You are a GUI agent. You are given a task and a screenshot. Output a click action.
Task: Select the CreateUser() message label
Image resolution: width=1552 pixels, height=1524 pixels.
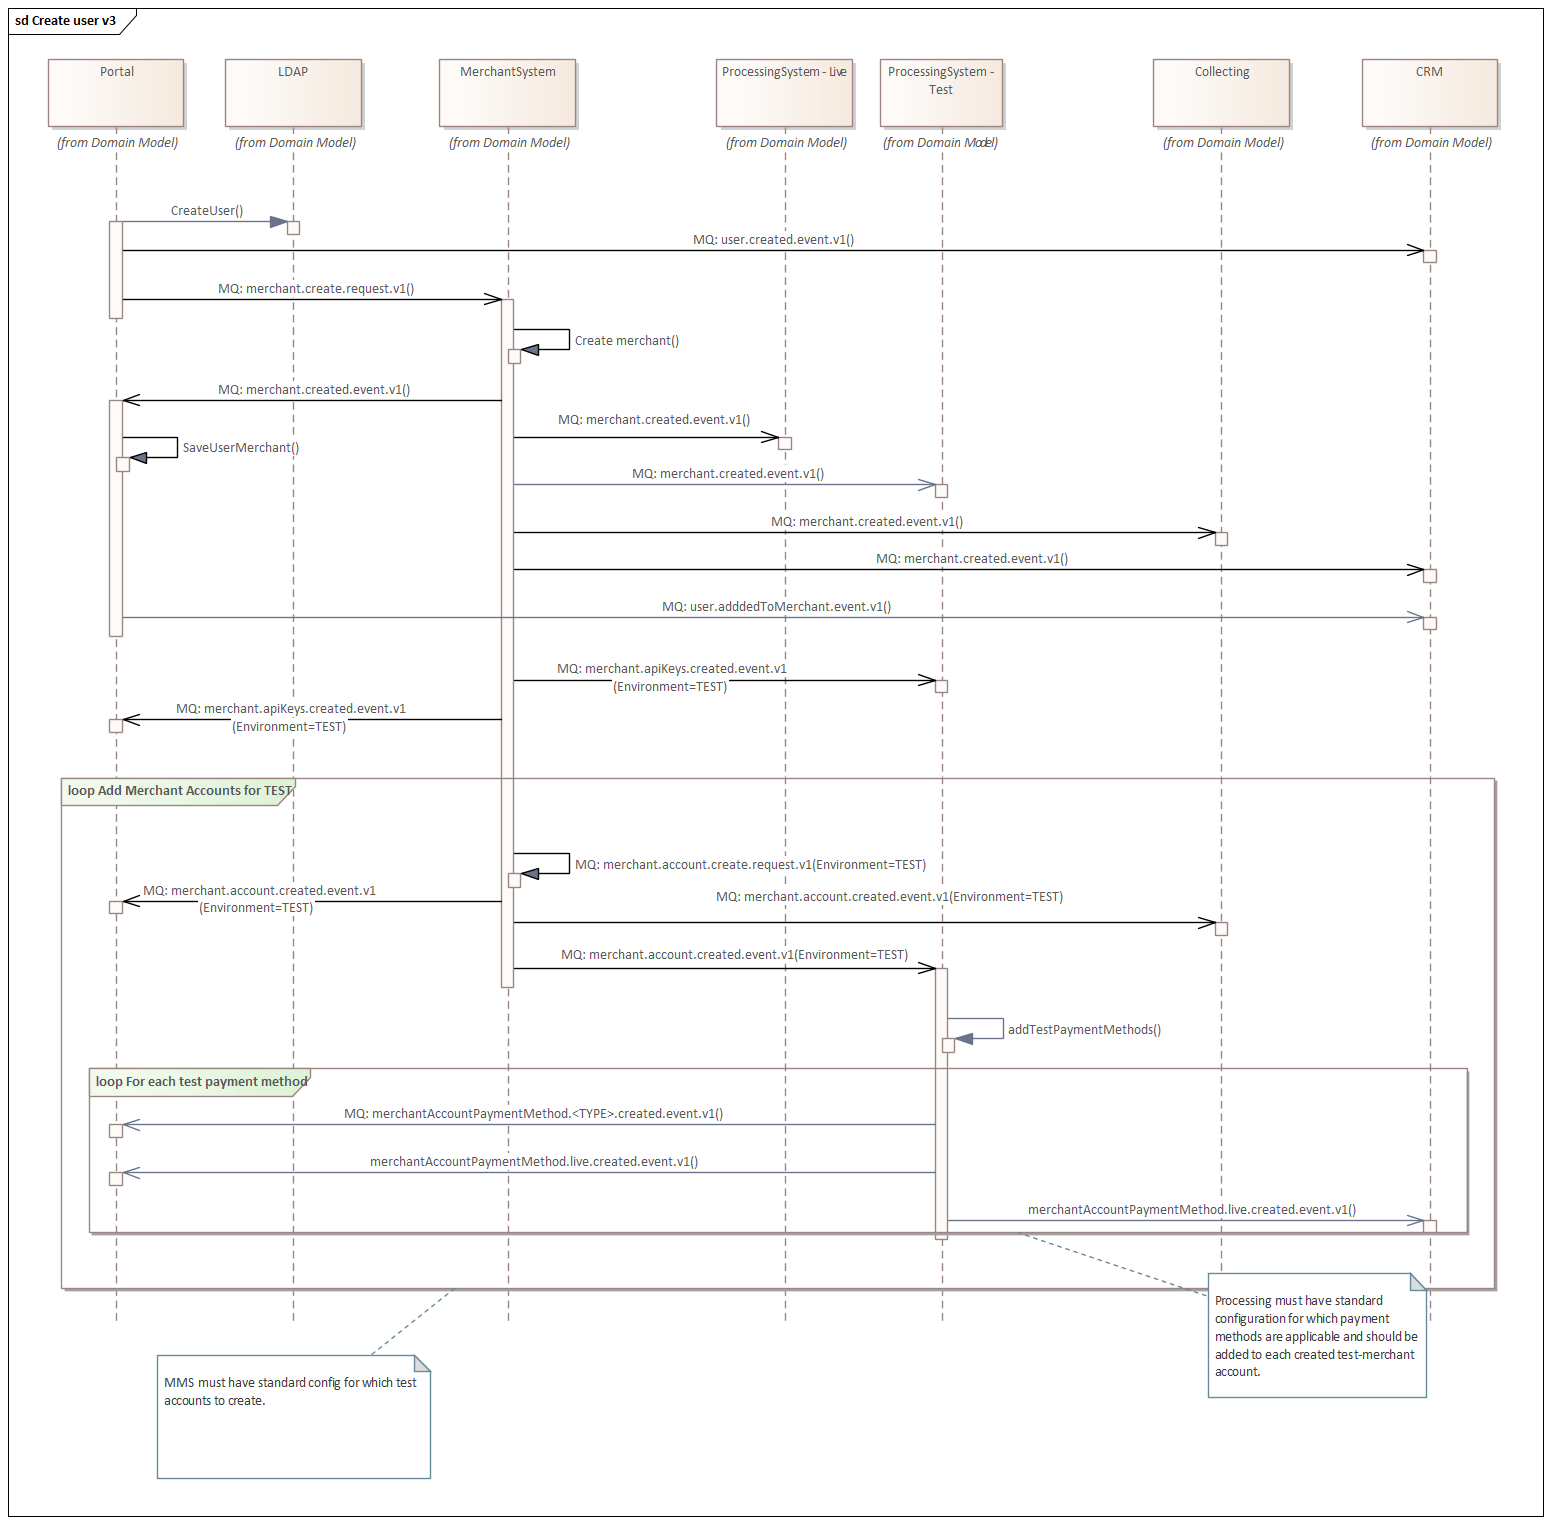(207, 211)
